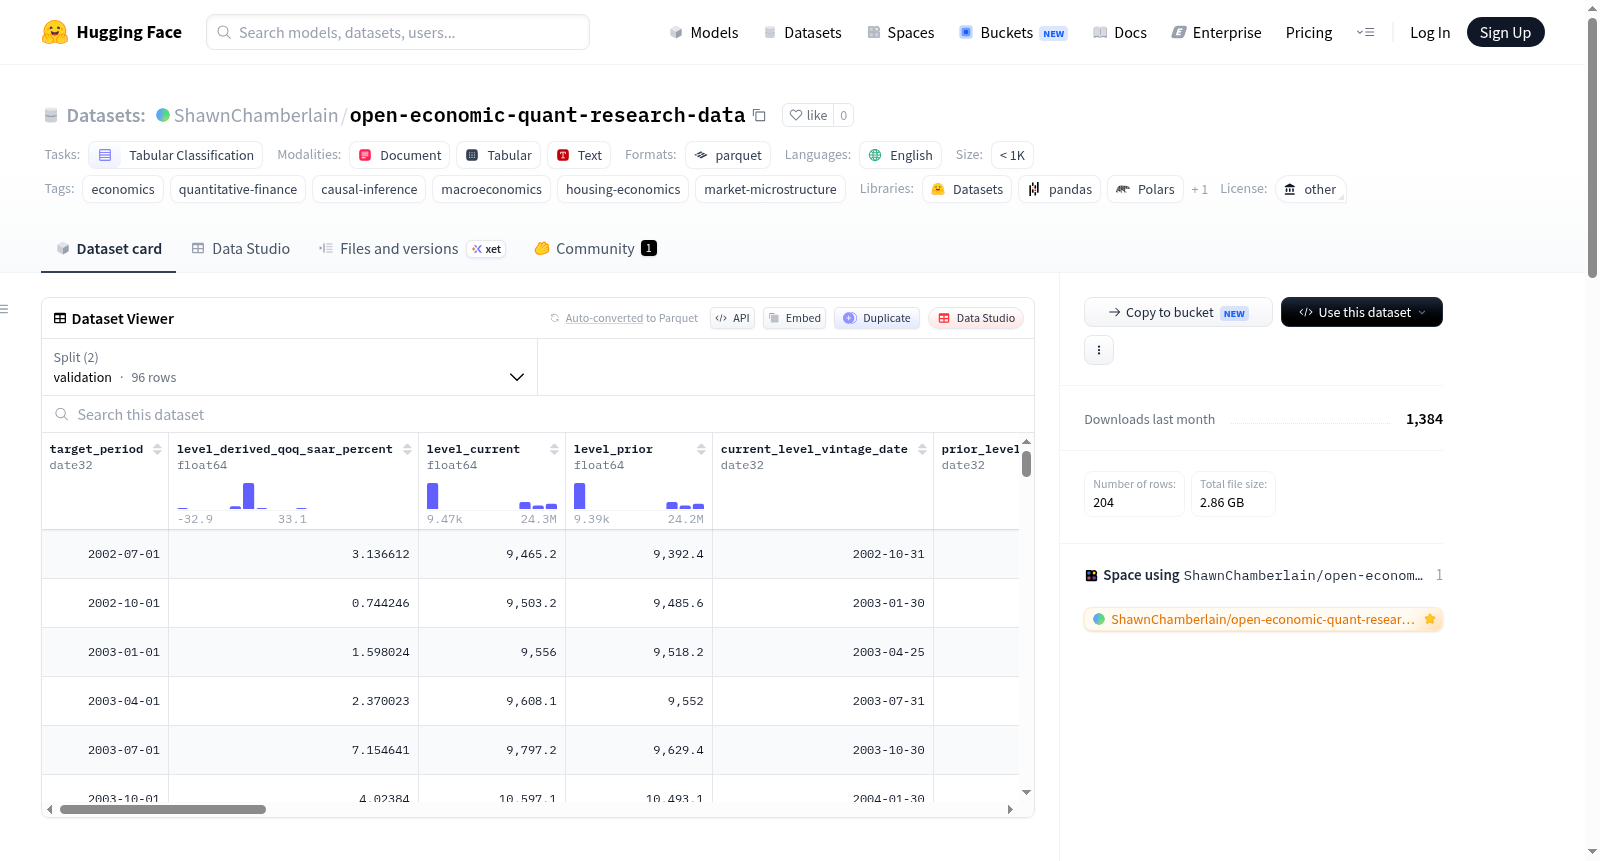
Task: Open Buckets in top navigation
Action: tap(1013, 32)
